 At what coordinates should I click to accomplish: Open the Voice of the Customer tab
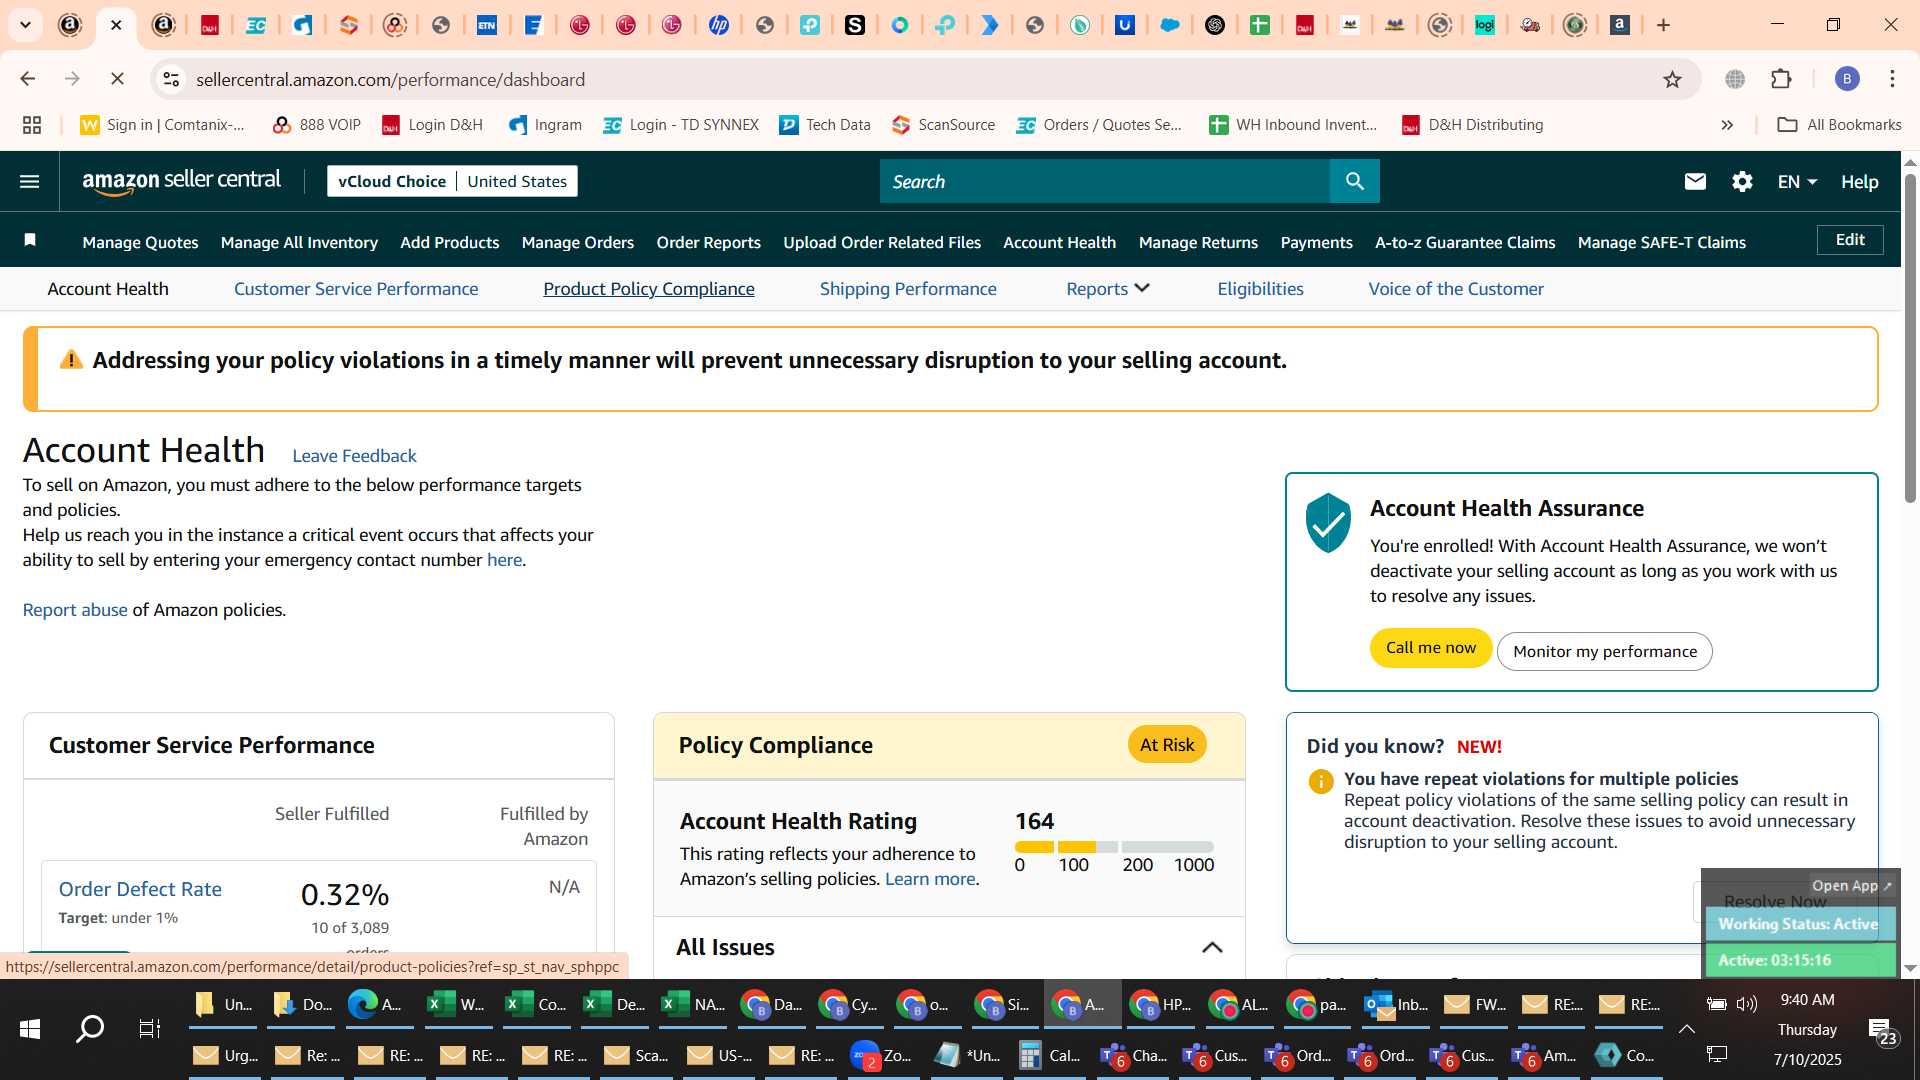pos(1456,288)
